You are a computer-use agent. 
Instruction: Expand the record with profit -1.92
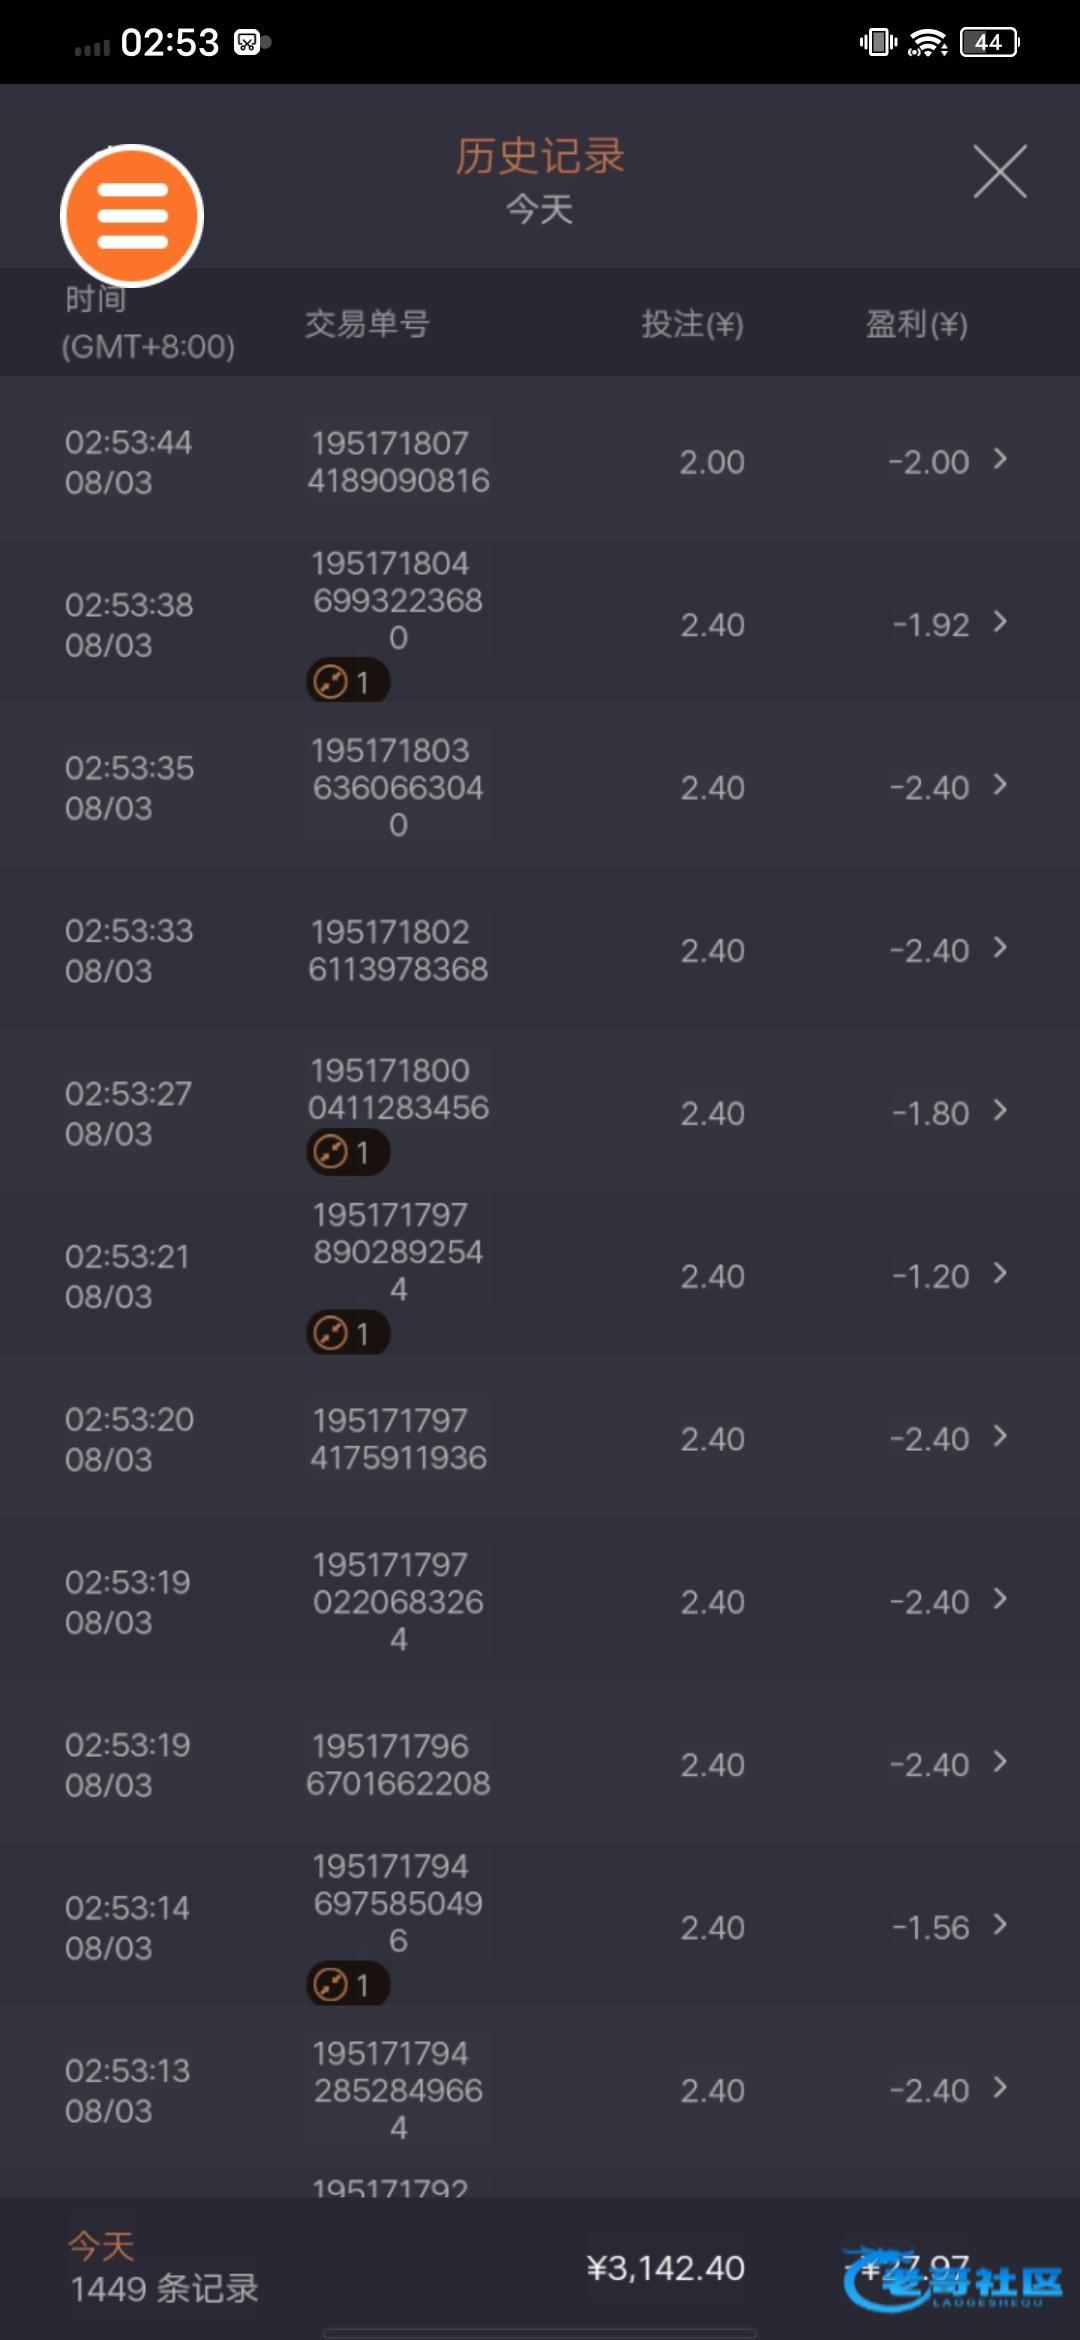[x=1000, y=622]
